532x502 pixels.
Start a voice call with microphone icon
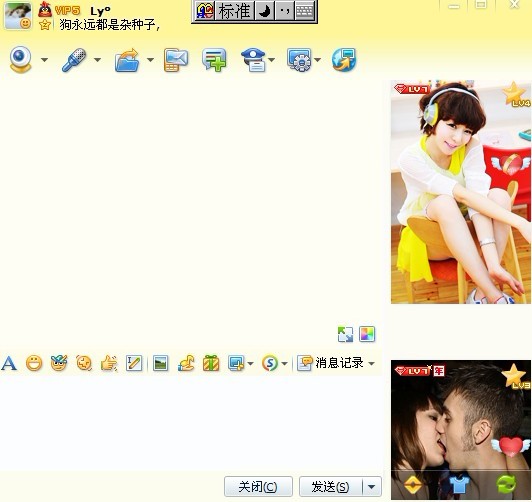click(x=74, y=60)
